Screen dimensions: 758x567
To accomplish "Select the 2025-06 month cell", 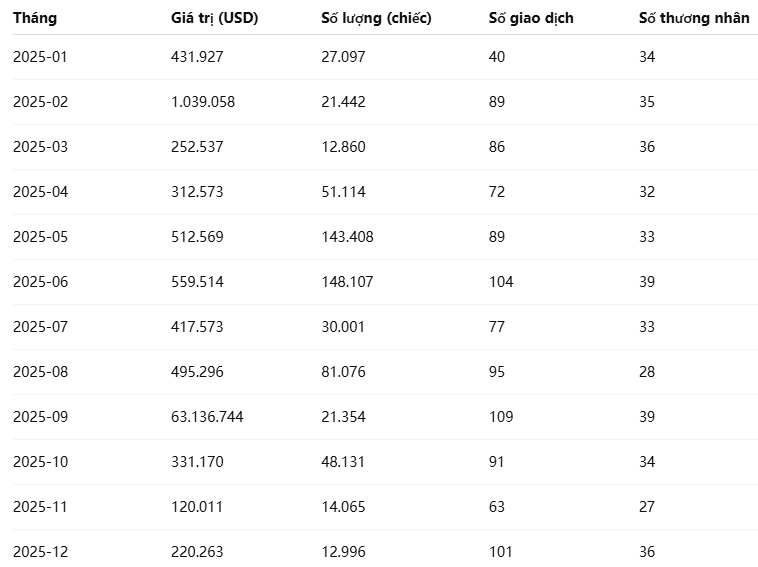I will (40, 282).
